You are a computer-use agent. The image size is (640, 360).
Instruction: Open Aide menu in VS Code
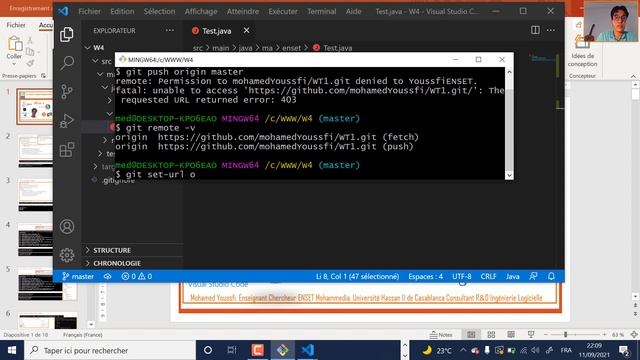tap(353, 11)
